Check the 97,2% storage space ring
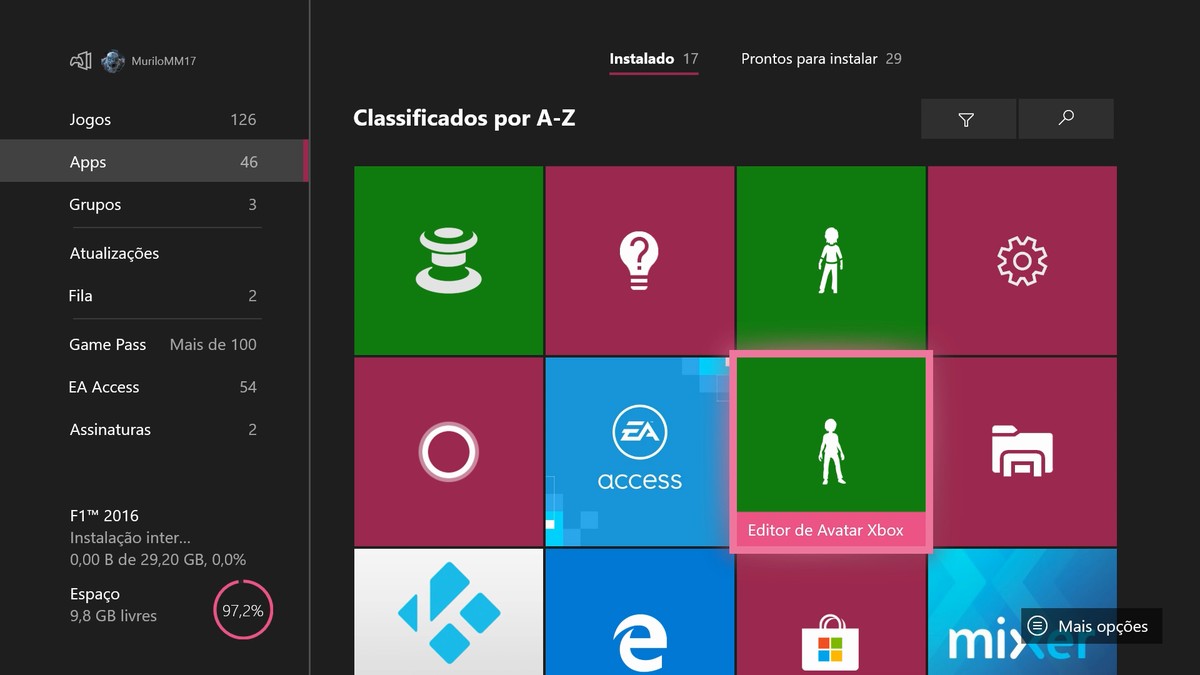The height and width of the screenshot is (675, 1200). pyautogui.click(x=243, y=610)
